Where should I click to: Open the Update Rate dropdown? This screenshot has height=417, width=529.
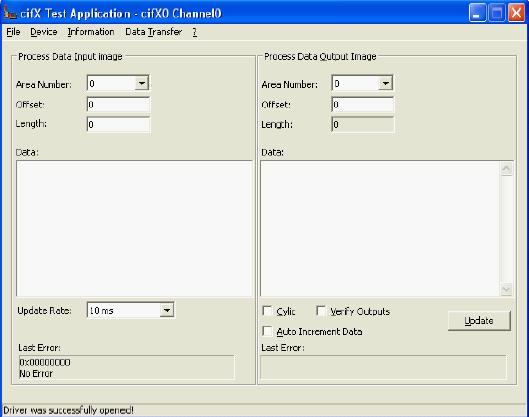167,310
